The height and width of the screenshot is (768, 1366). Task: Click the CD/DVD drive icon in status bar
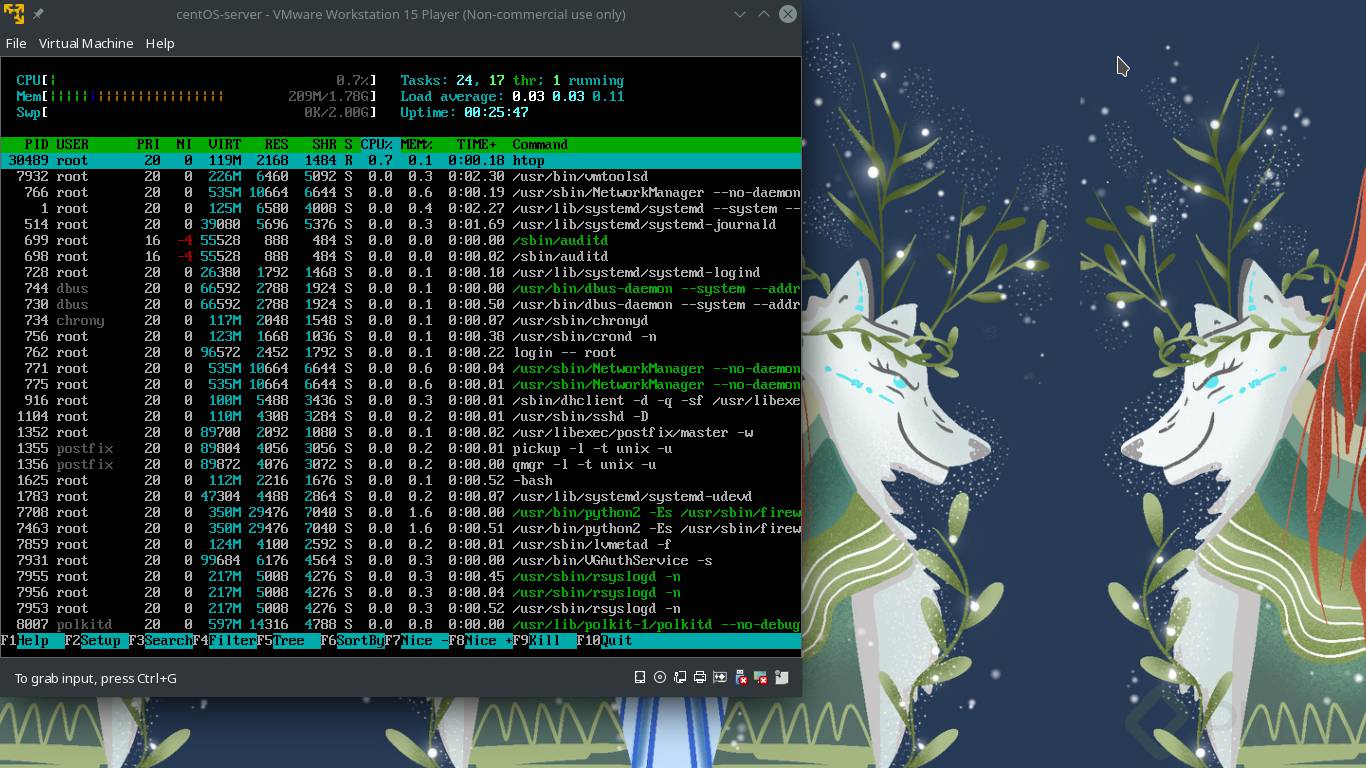pos(660,678)
